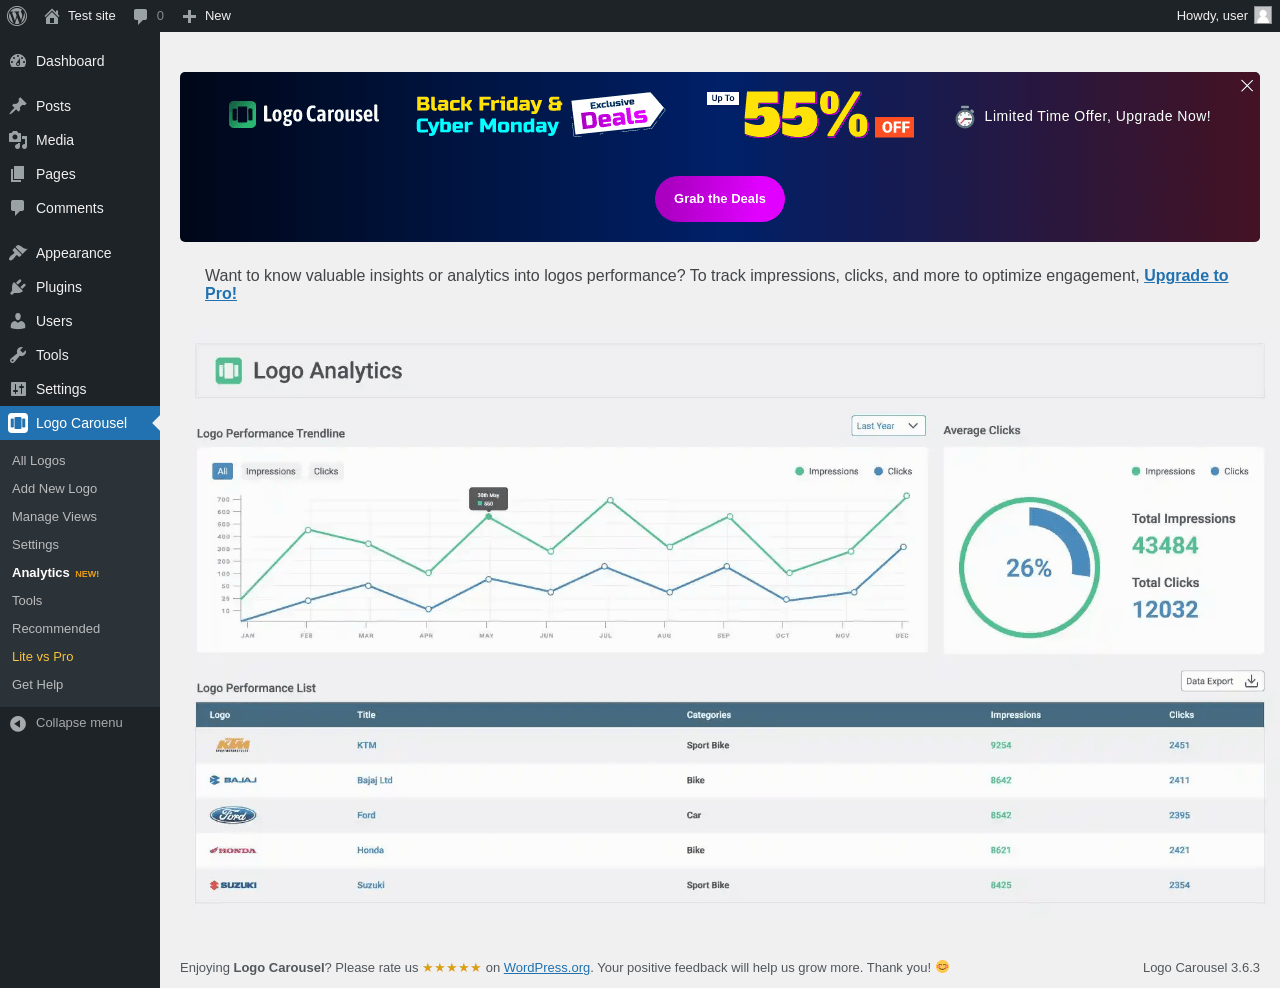The width and height of the screenshot is (1280, 988).
Task: Dismiss the Black Friday banner
Action: (1247, 86)
